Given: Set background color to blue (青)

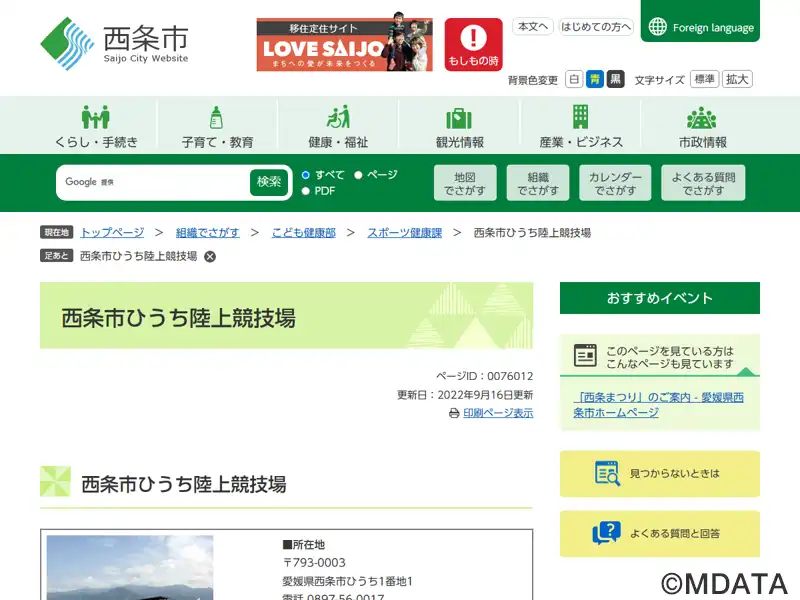Looking at the screenshot, I should (x=594, y=79).
